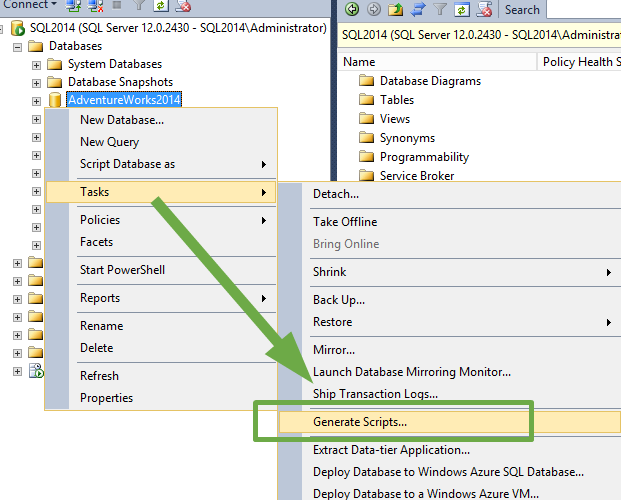621x500 pixels.
Task: Click the Filter icon in Object Explorer toolbar
Action: (139, 5)
